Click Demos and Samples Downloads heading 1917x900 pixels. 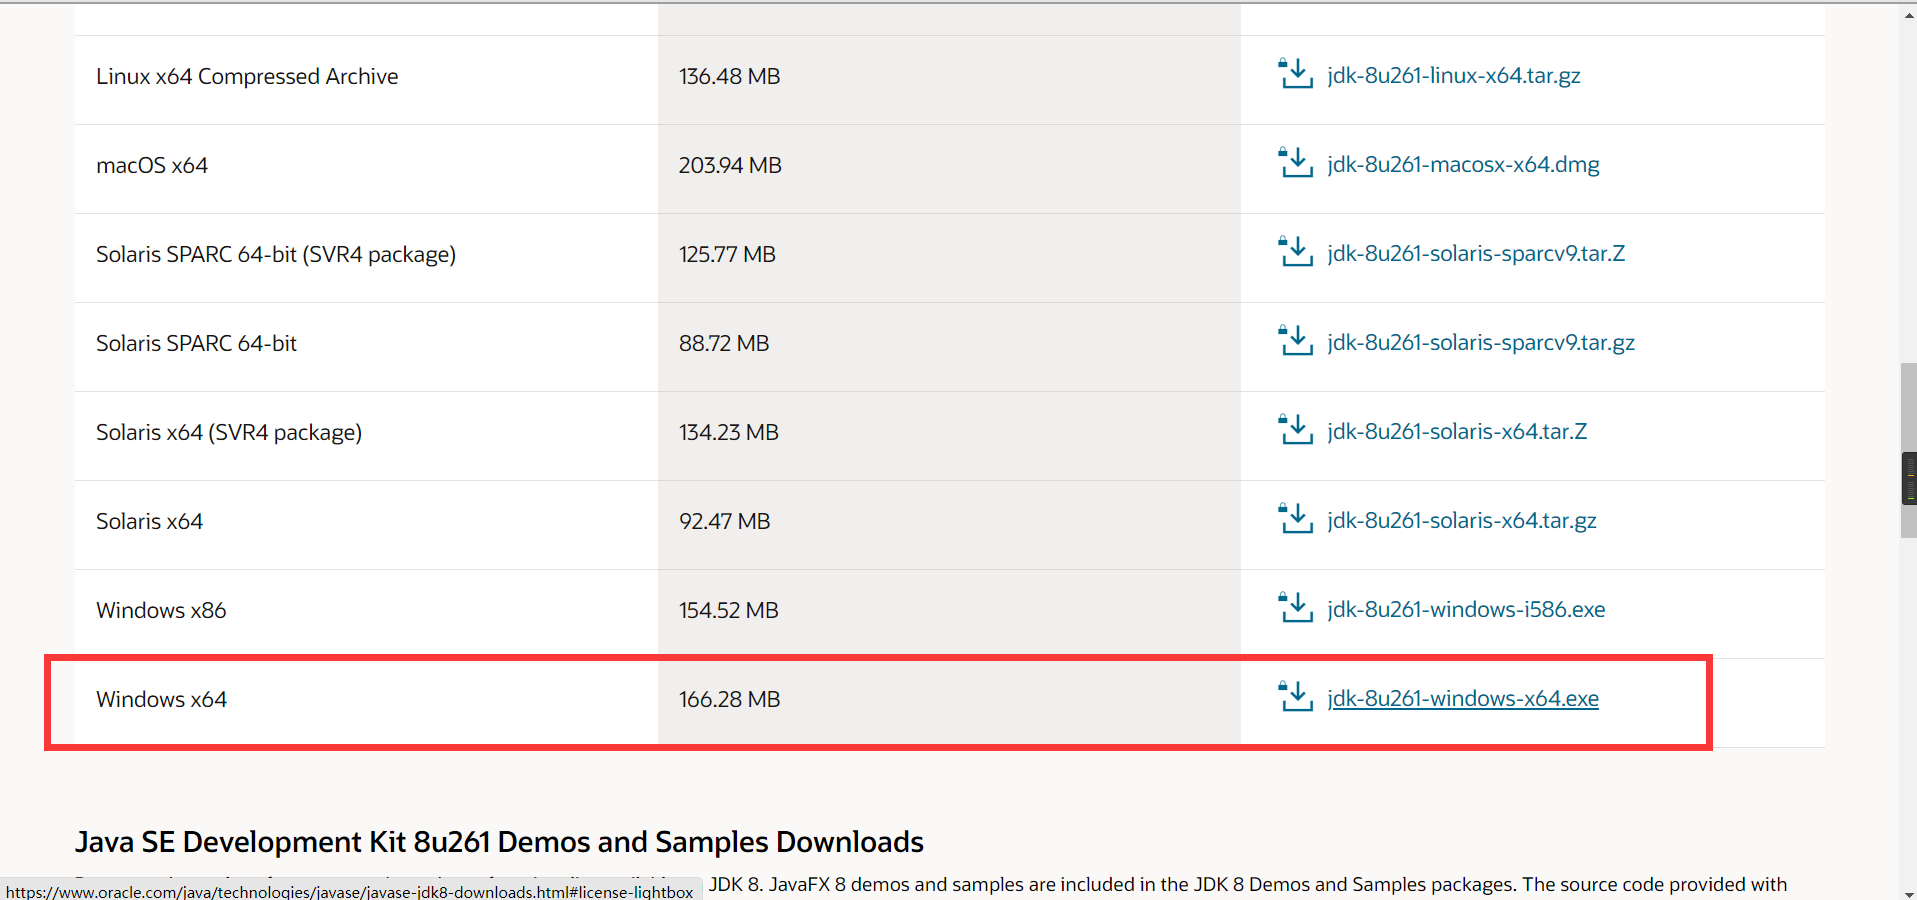[499, 842]
